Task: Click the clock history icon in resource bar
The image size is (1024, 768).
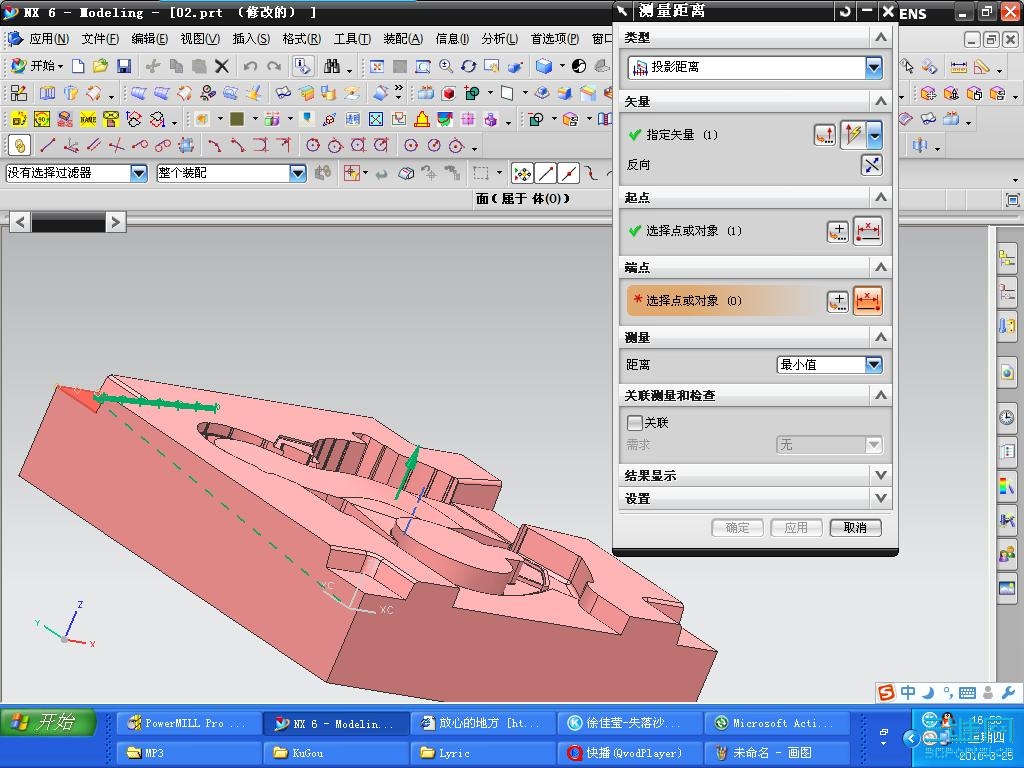Action: coord(1006,418)
